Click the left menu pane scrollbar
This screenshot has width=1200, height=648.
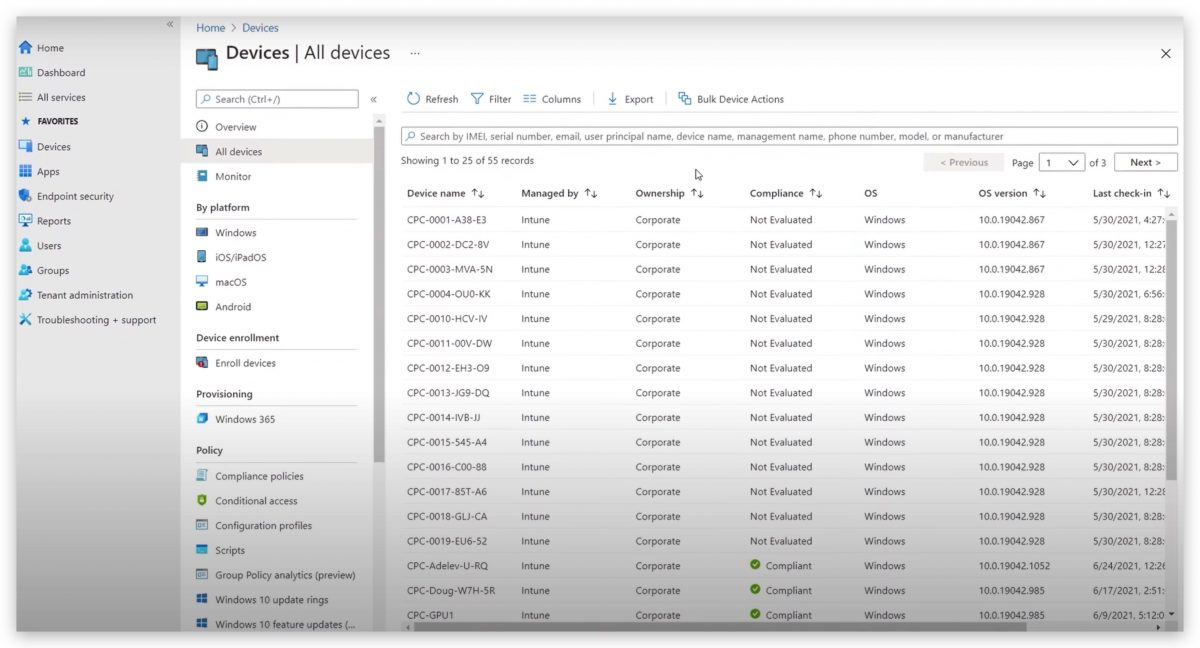(379, 295)
